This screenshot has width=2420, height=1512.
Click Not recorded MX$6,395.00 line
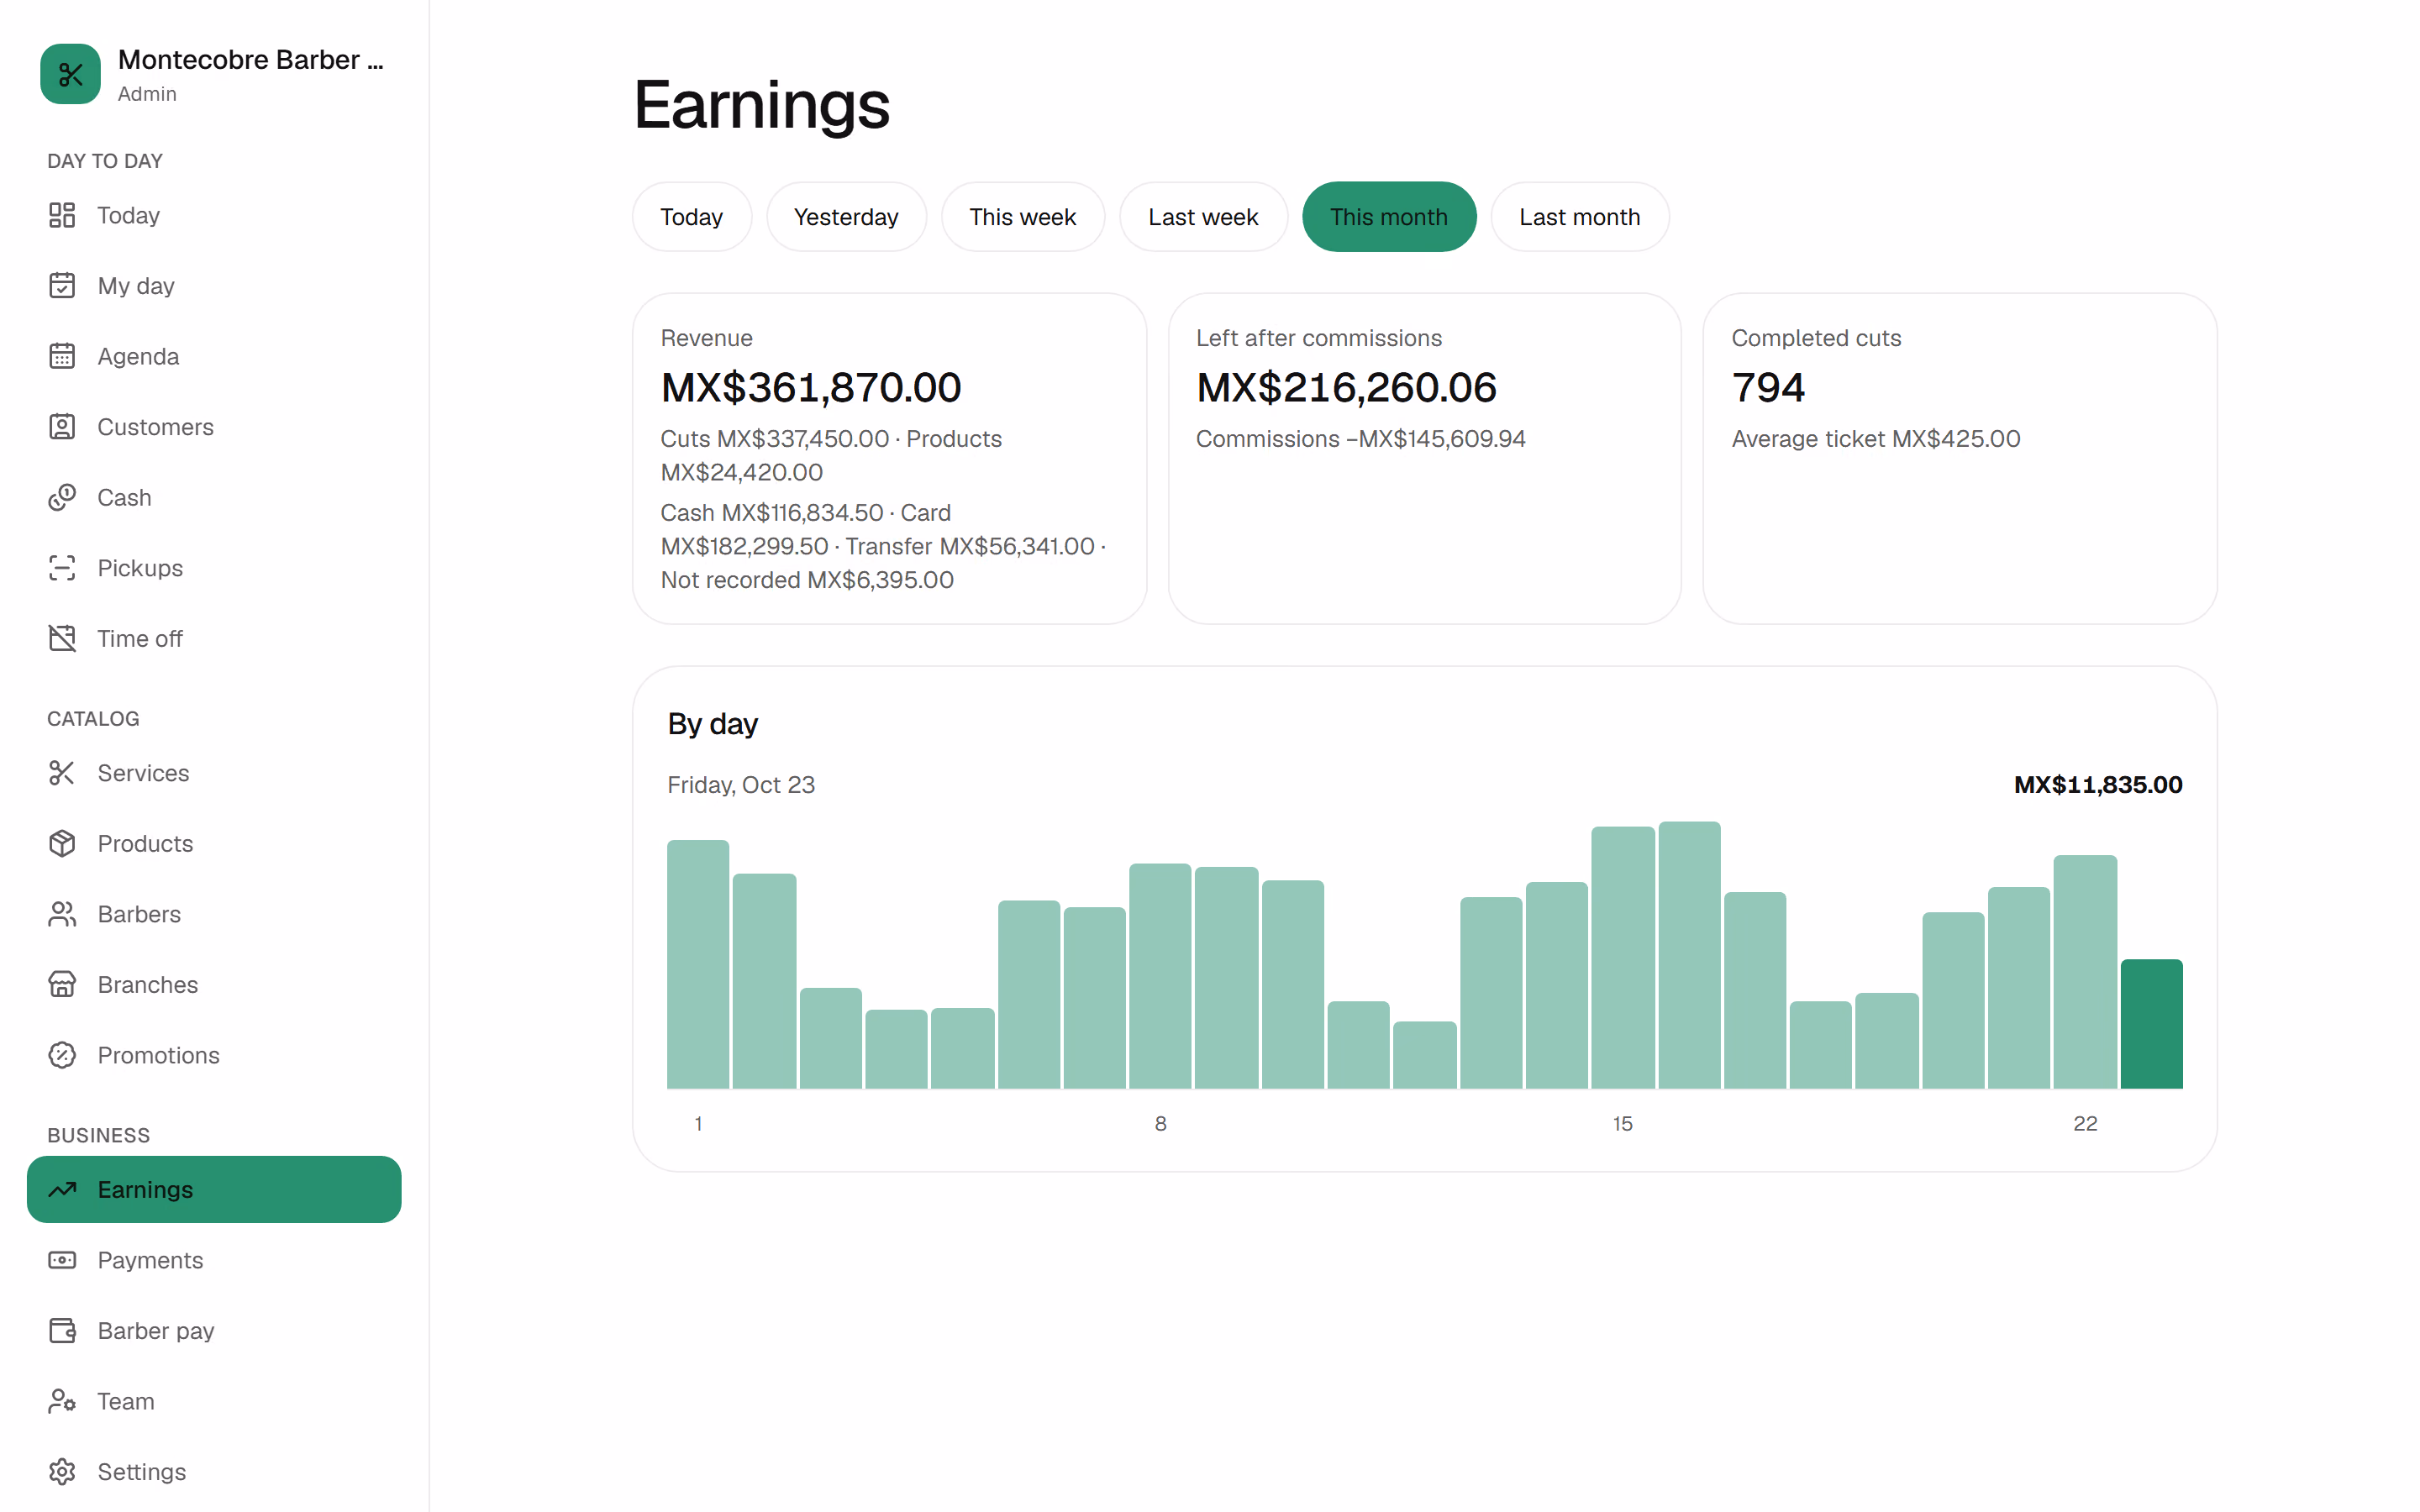pos(807,580)
